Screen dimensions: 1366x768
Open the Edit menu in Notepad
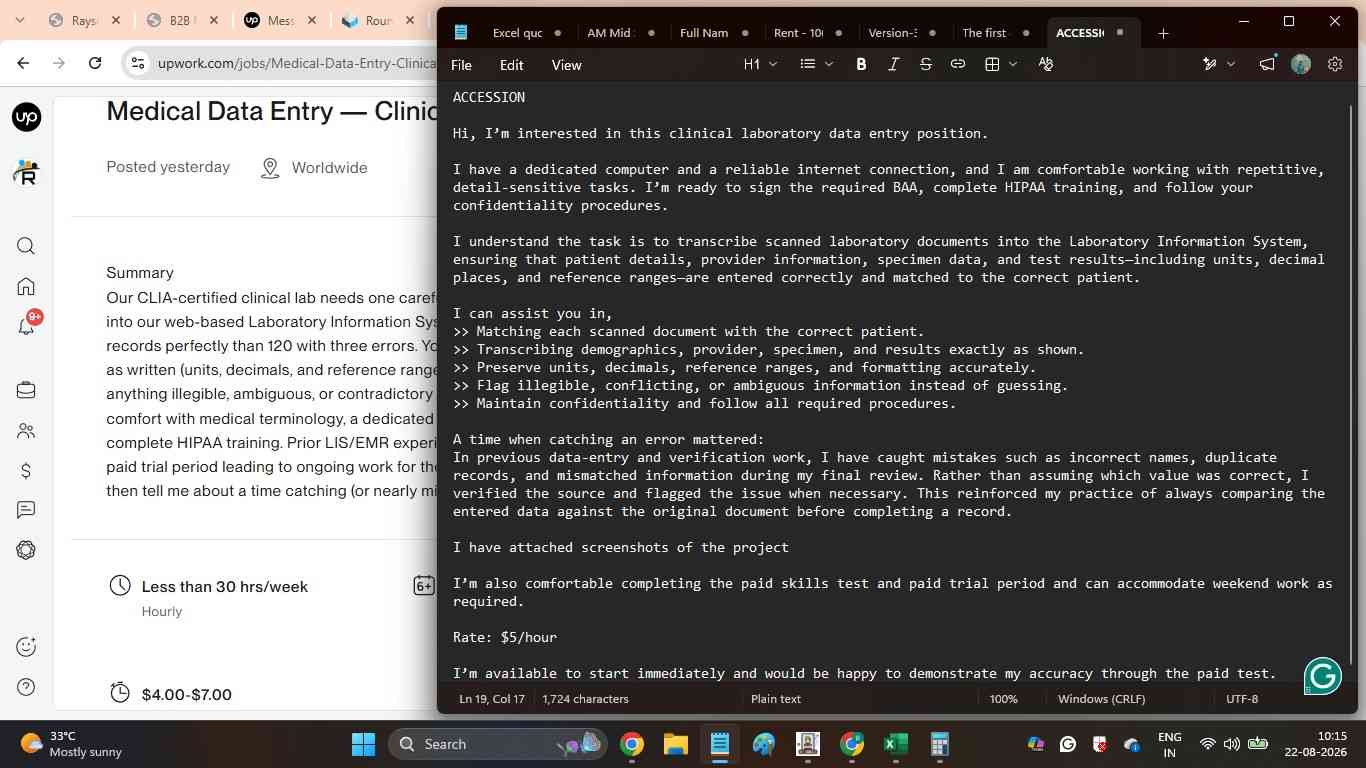pos(512,65)
